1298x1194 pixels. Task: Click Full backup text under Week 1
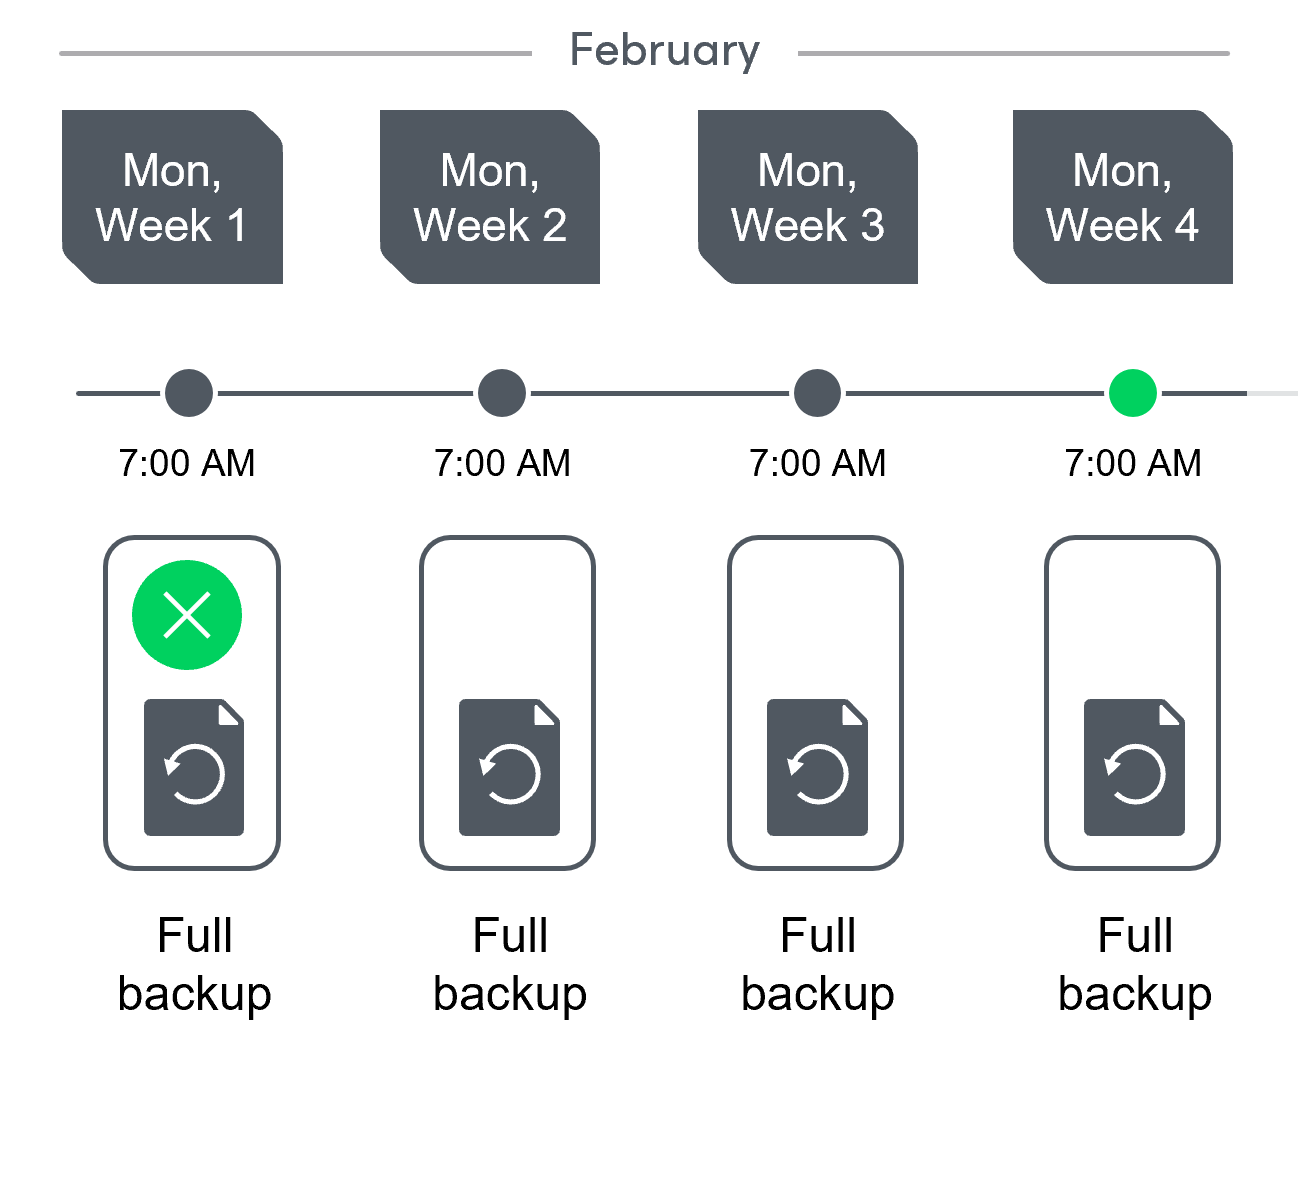click(x=194, y=964)
